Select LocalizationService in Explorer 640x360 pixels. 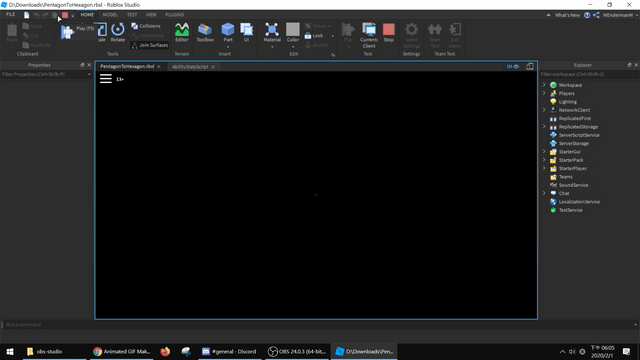click(x=579, y=202)
